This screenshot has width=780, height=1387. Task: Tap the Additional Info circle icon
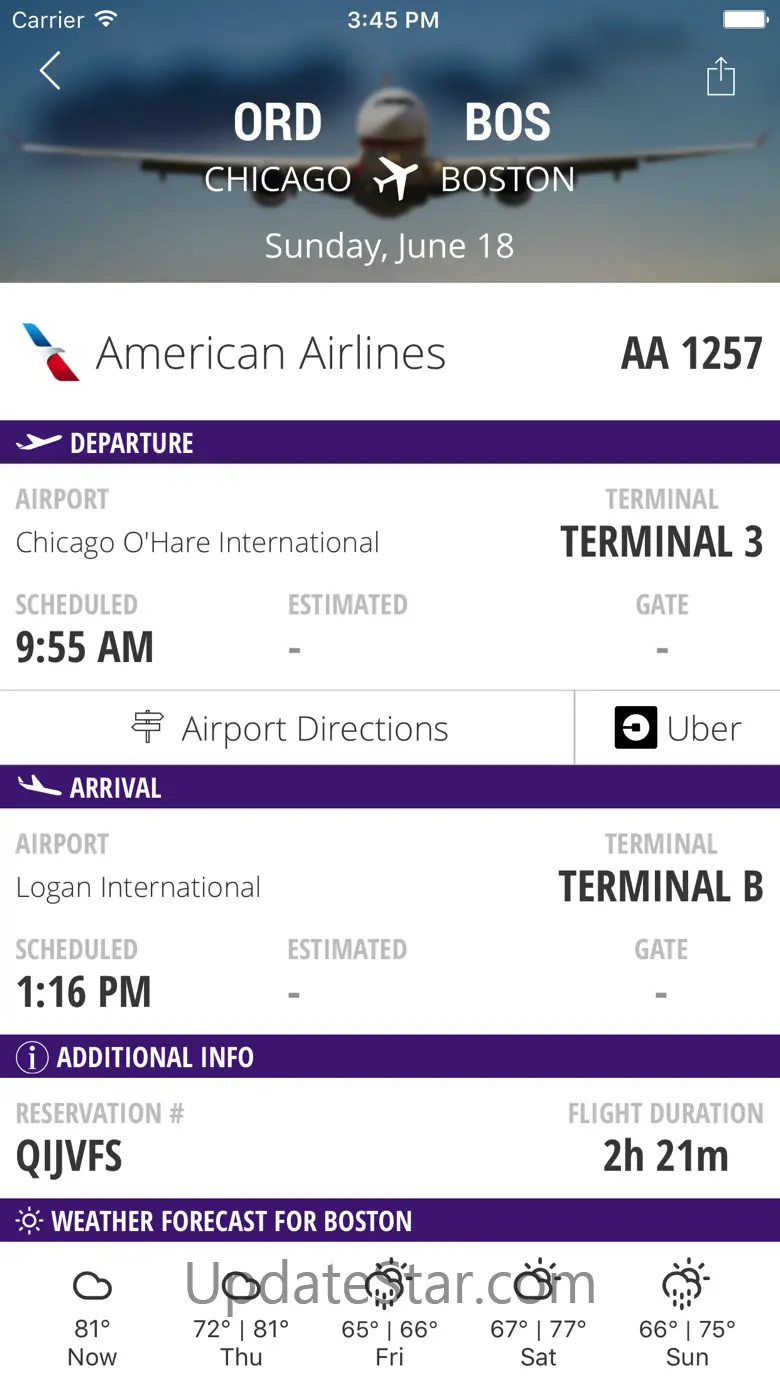(x=32, y=1057)
